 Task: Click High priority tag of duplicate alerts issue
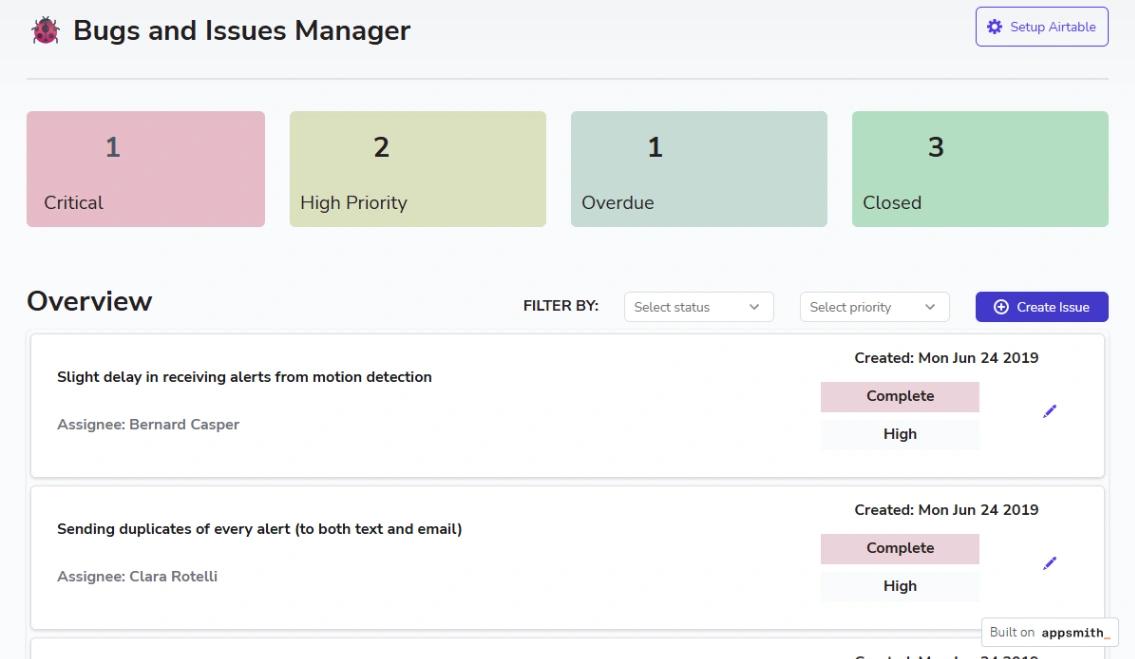[x=900, y=587]
